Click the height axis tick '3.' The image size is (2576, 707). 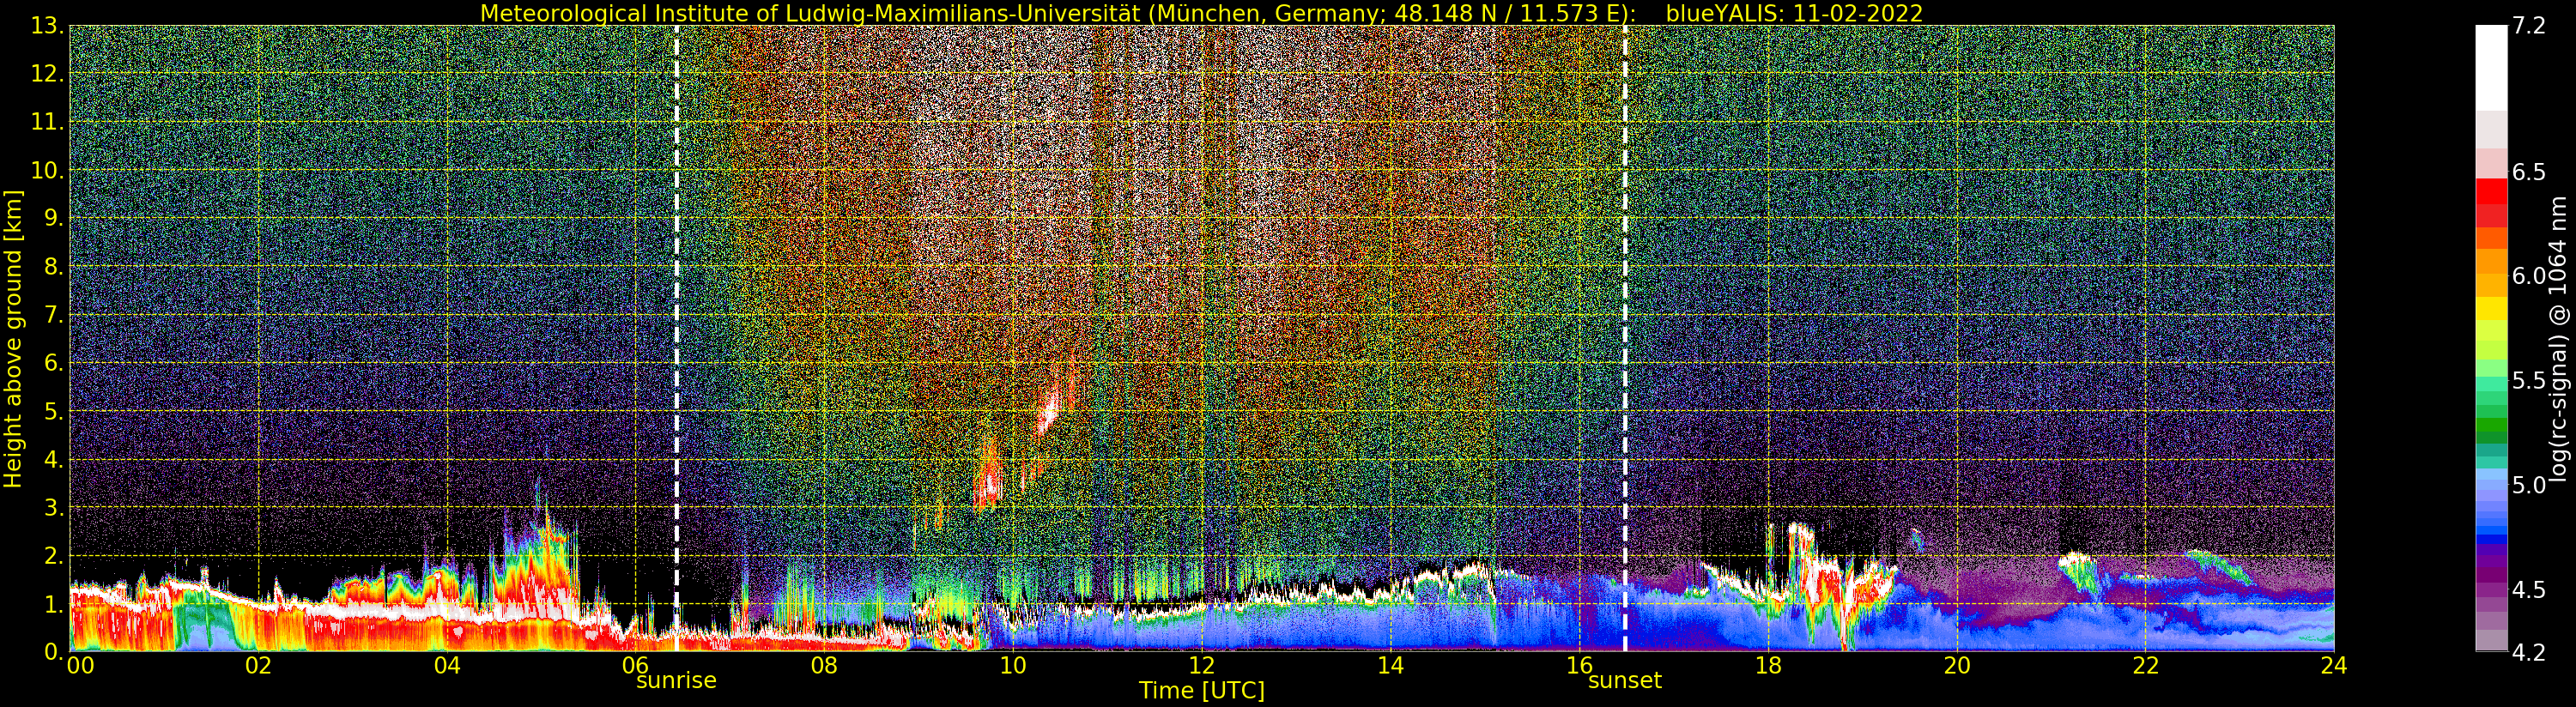tap(53, 508)
